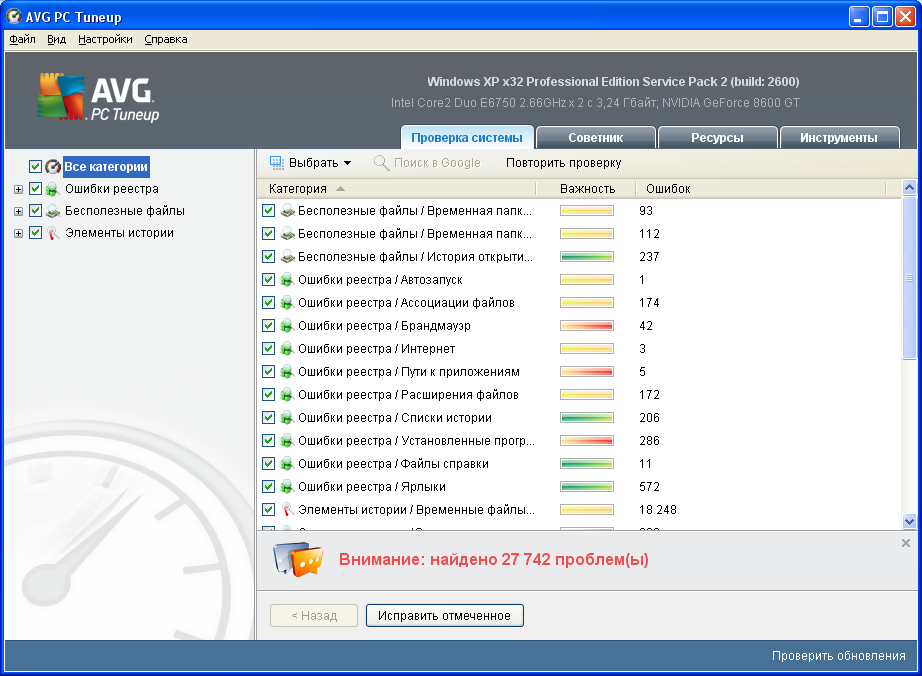Click icon of row Ошибки реестра / Автозапуск
This screenshot has height=676, width=922.
pyautogui.click(x=287, y=280)
